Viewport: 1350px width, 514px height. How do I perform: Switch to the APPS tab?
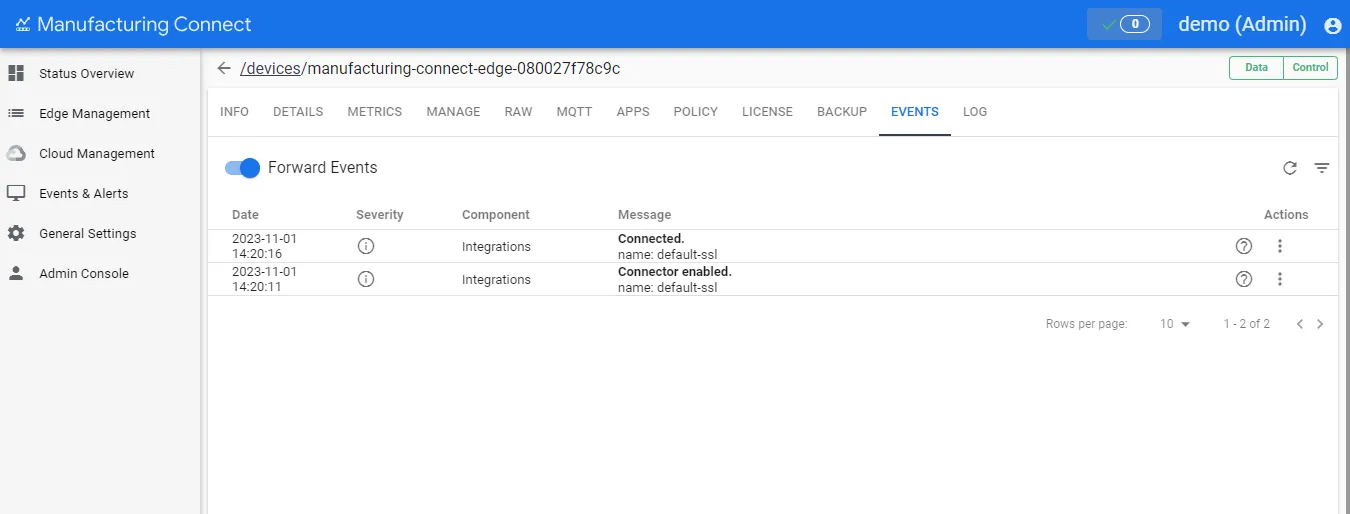pyautogui.click(x=633, y=112)
